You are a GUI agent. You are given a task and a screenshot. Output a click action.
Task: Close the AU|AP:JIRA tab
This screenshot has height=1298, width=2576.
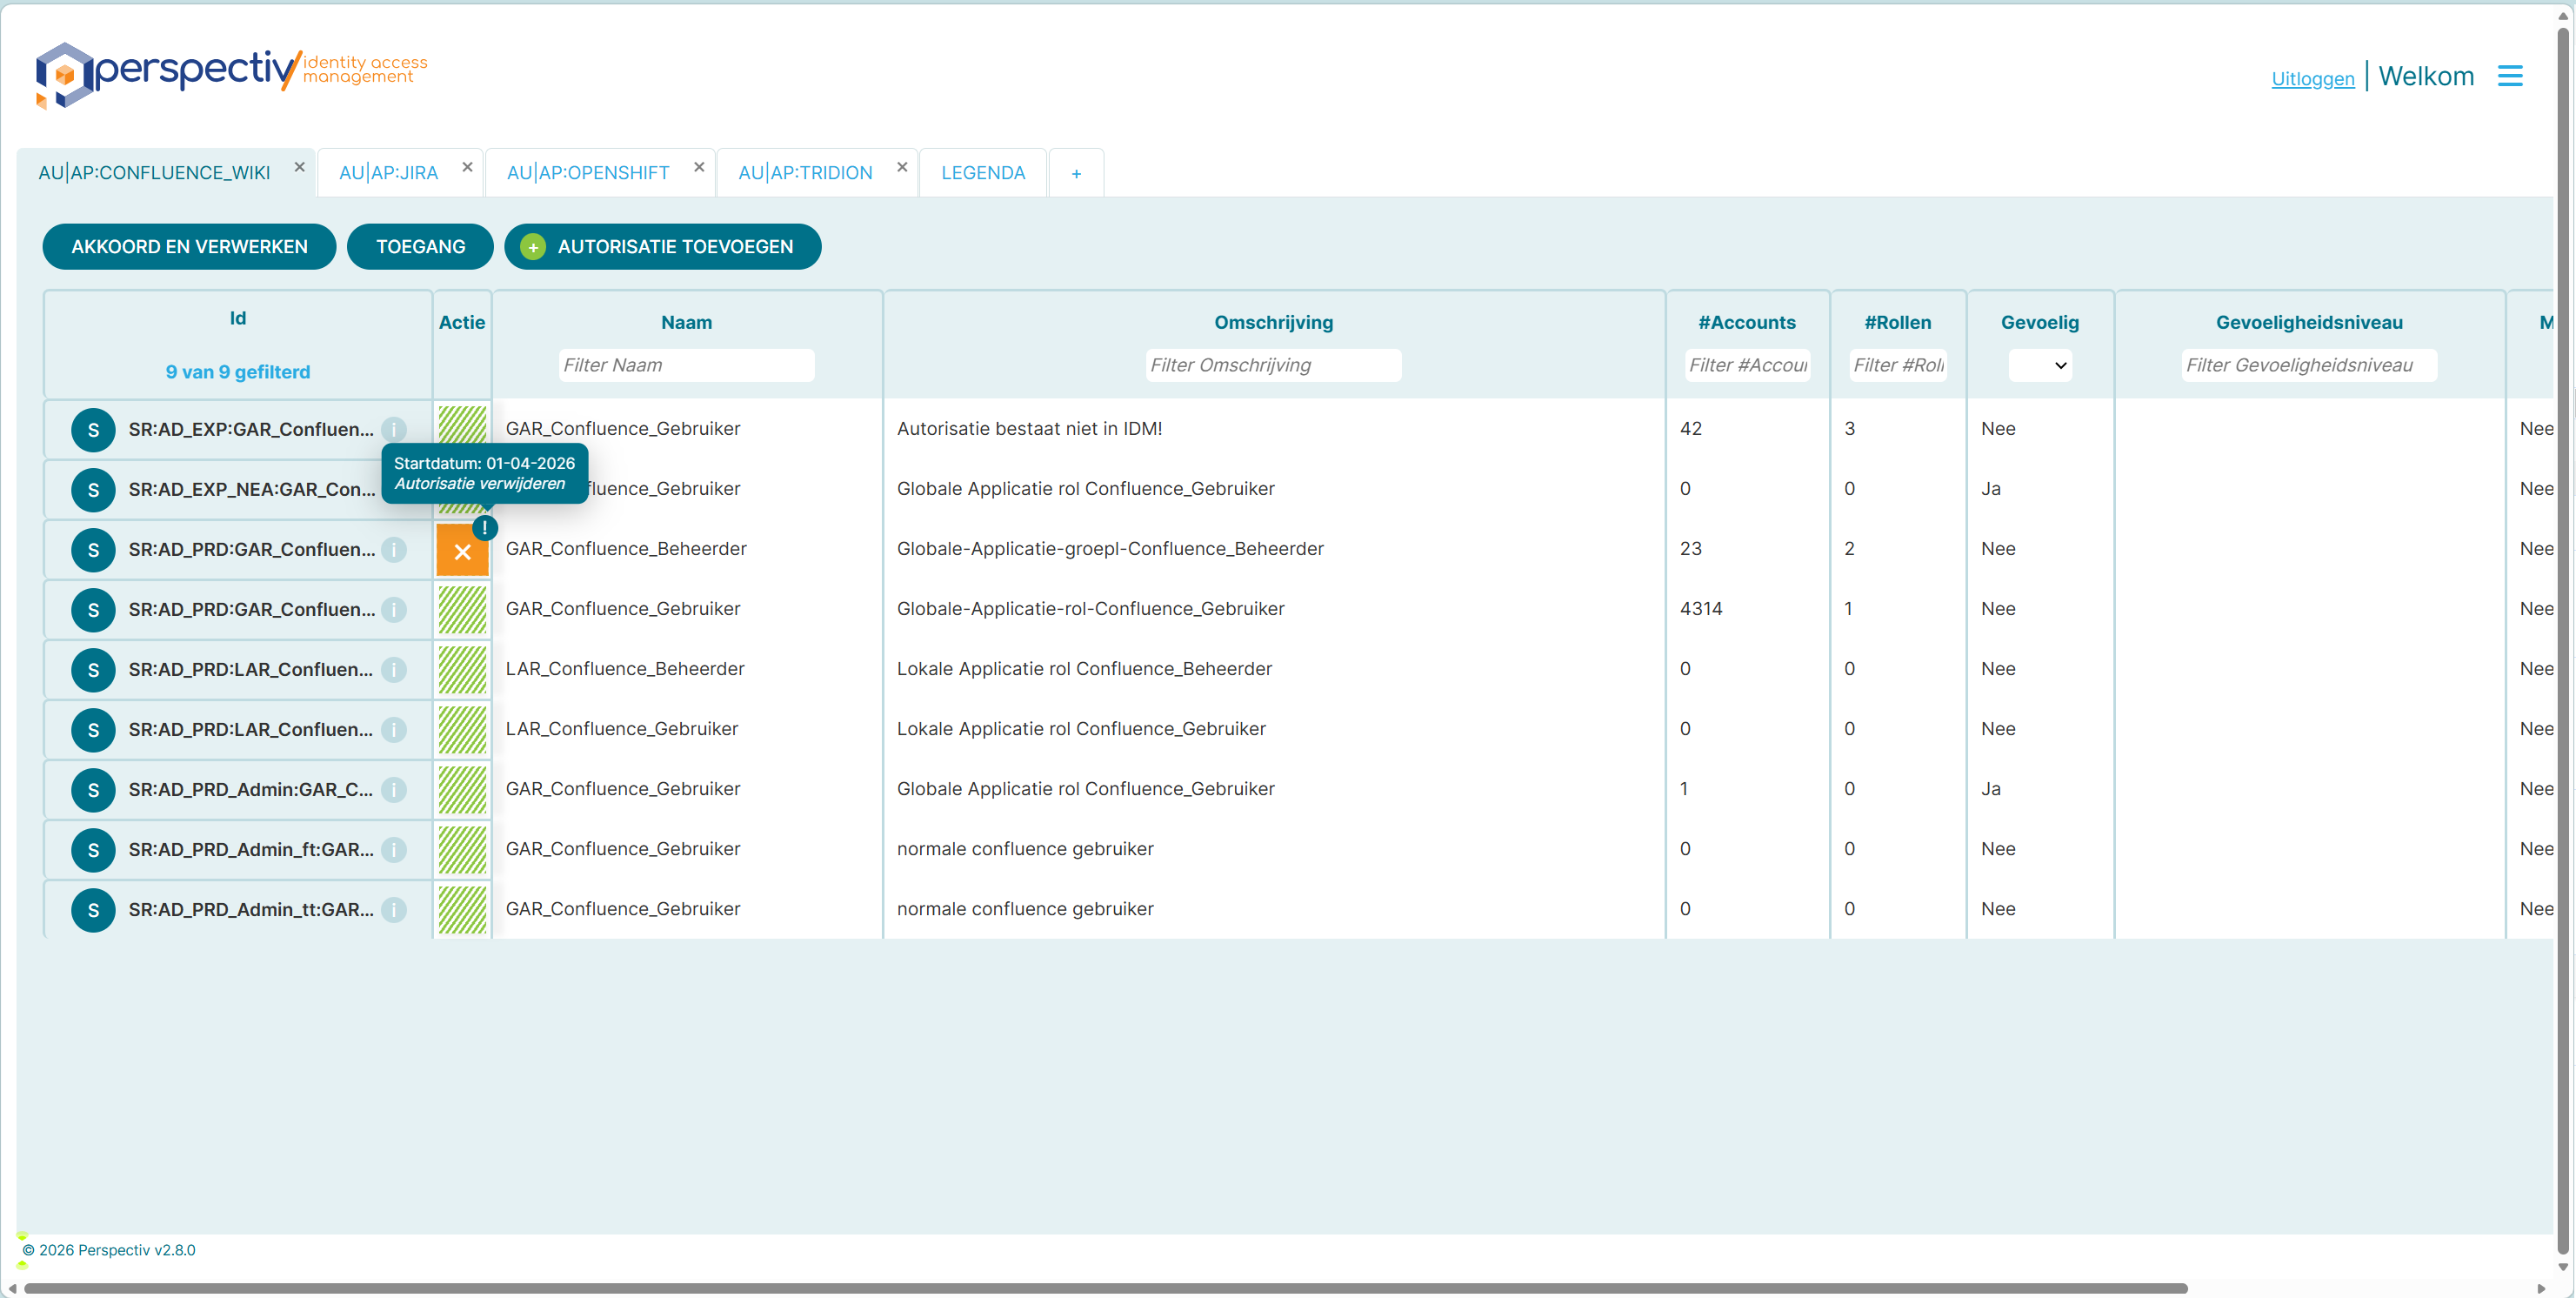pyautogui.click(x=467, y=167)
